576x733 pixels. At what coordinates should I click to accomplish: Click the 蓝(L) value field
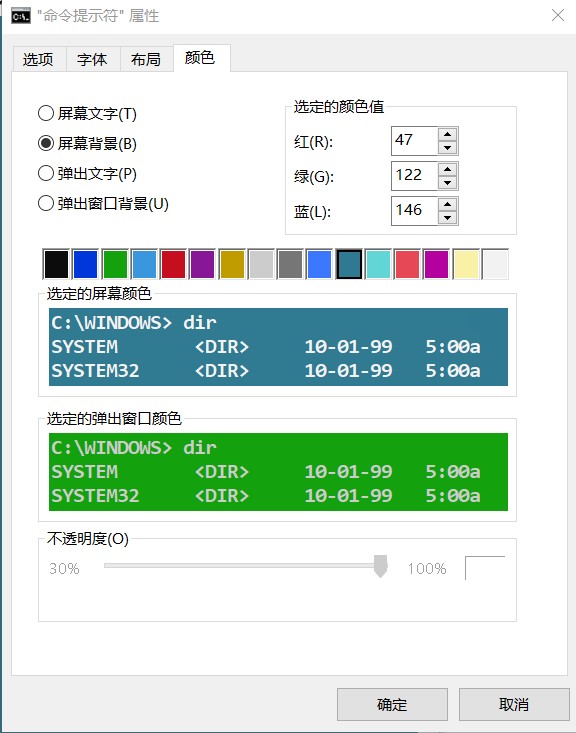pyautogui.click(x=414, y=211)
